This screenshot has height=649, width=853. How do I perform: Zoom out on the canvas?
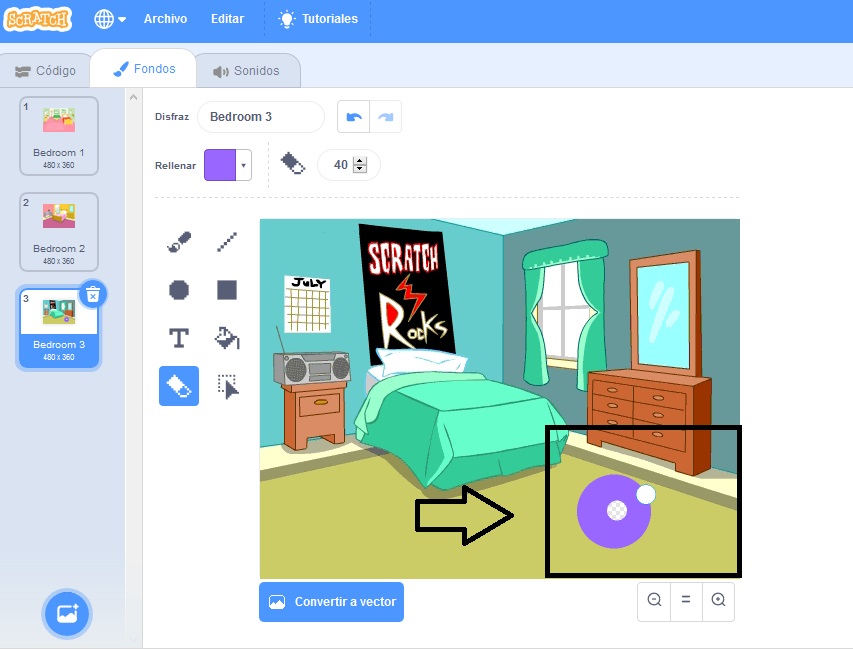tap(654, 600)
